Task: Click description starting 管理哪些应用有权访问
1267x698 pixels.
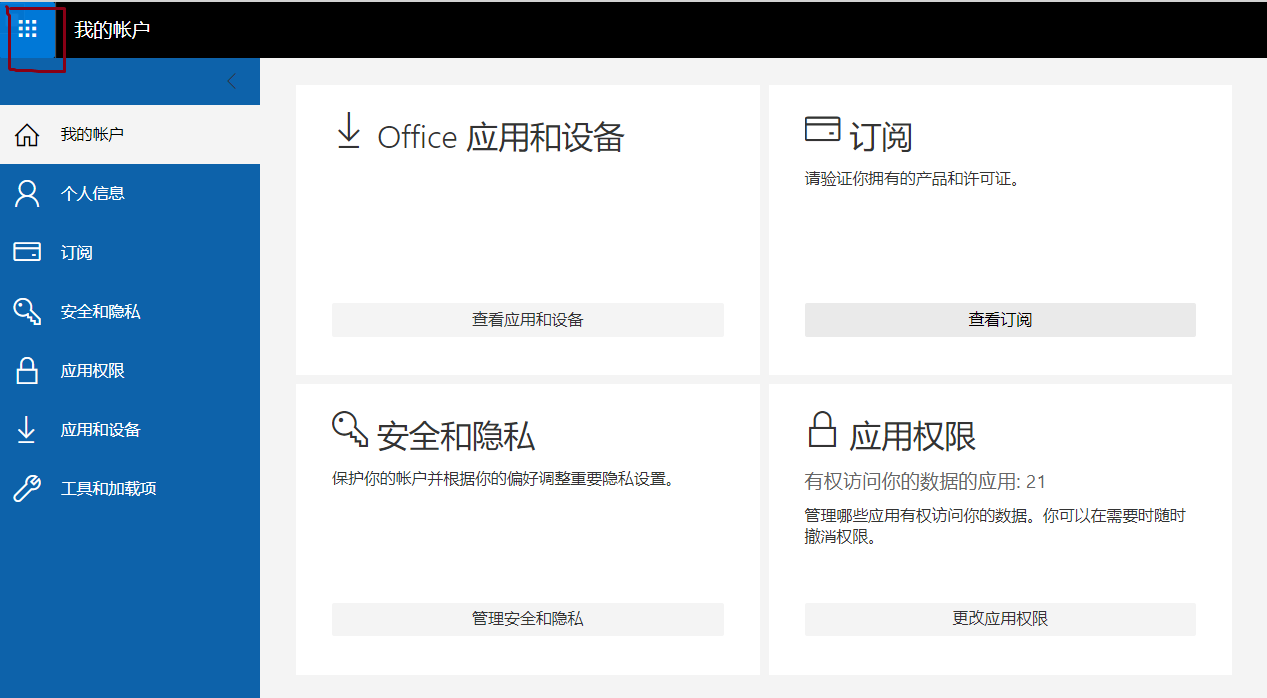Action: pyautogui.click(x=995, y=526)
